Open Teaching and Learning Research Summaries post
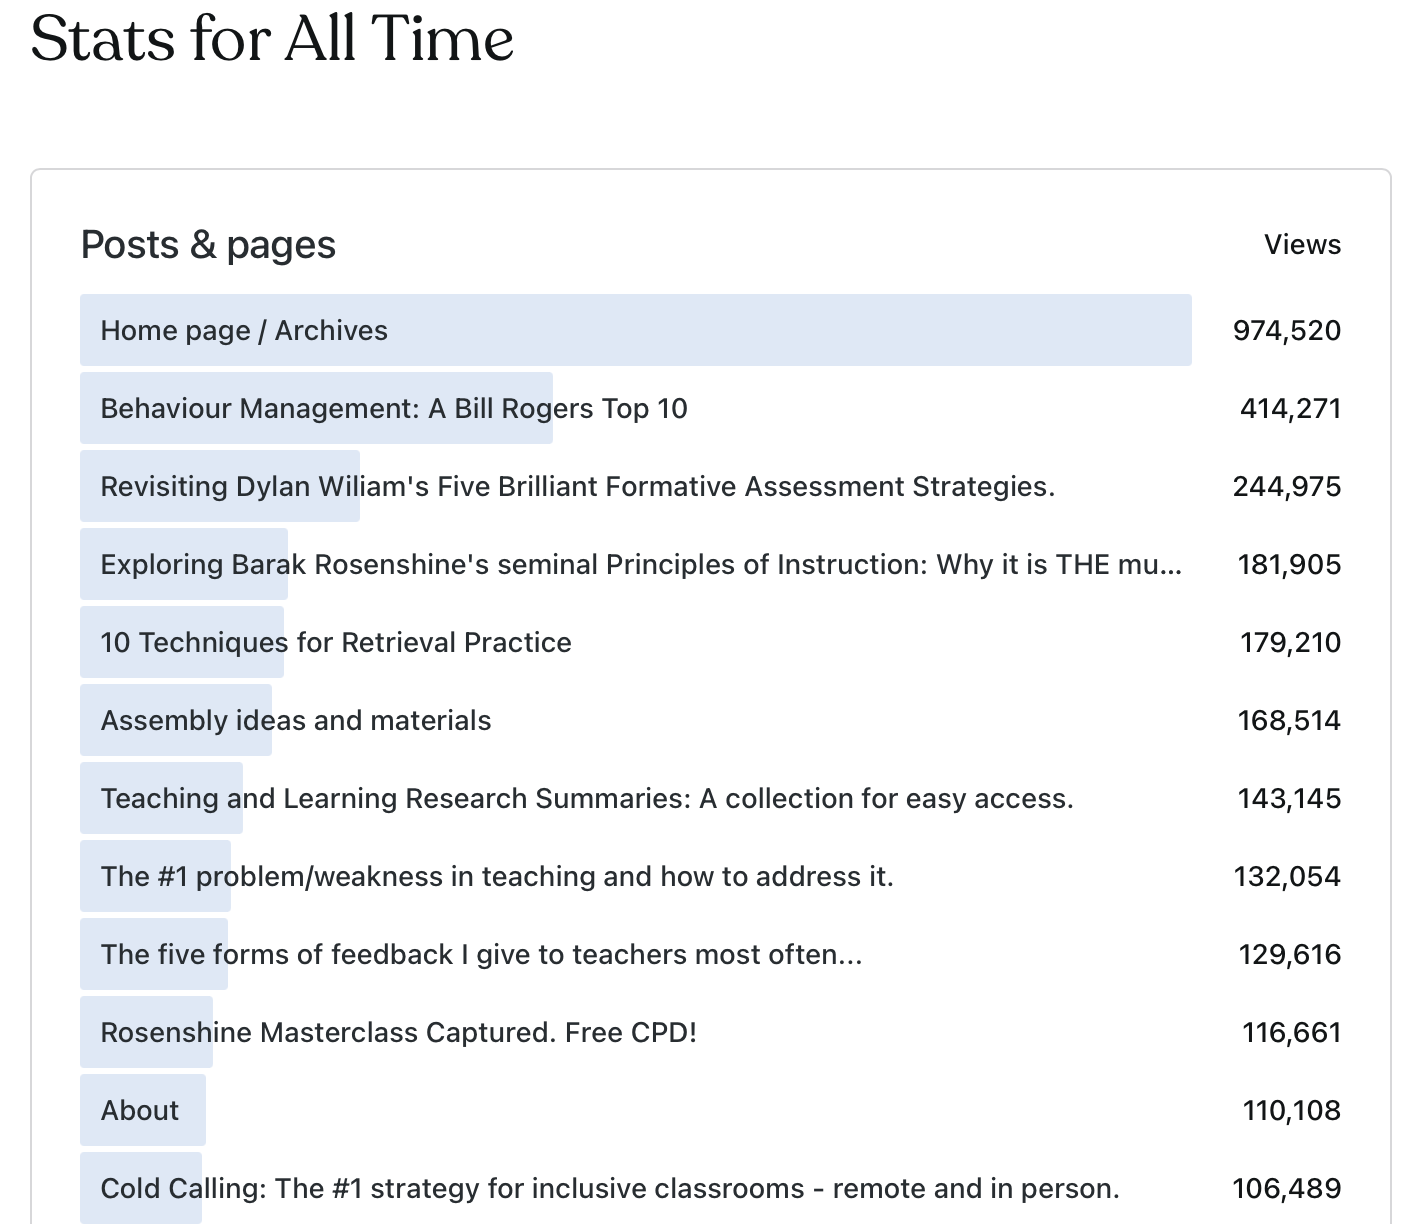This screenshot has height=1224, width=1420. (586, 799)
